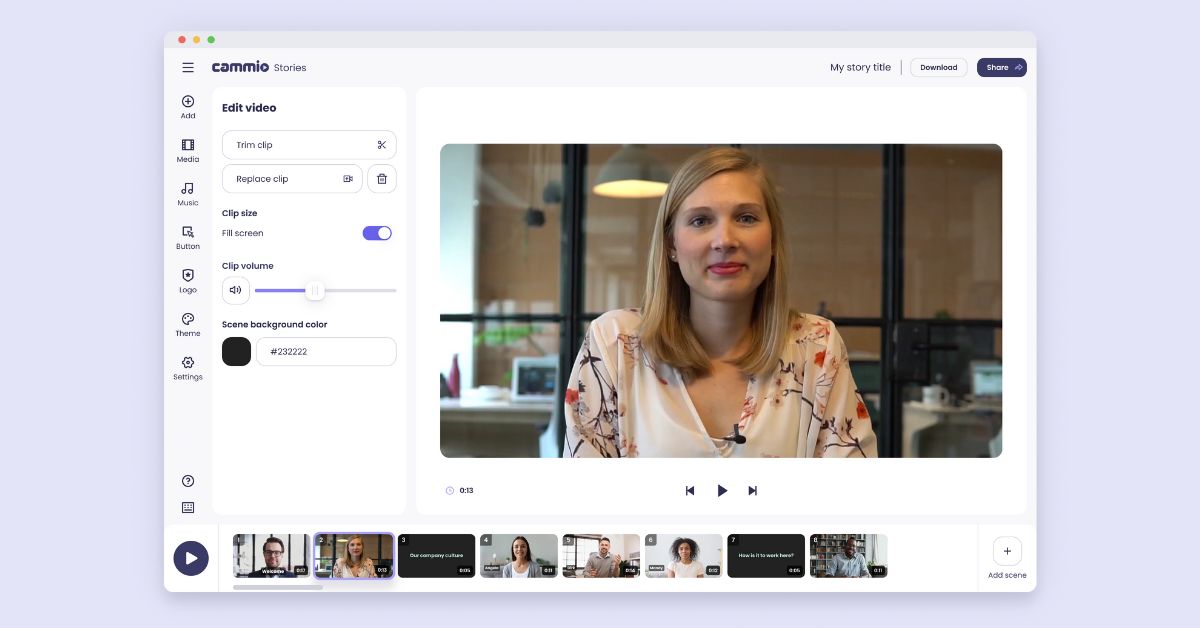Delete the clip with the trash icon
This screenshot has width=1200, height=628.
pos(382,178)
